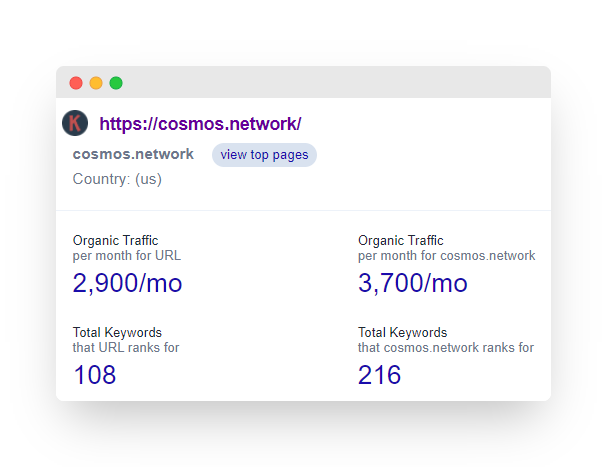Click the red window close dot
This screenshot has width=607, height=467.
76,83
